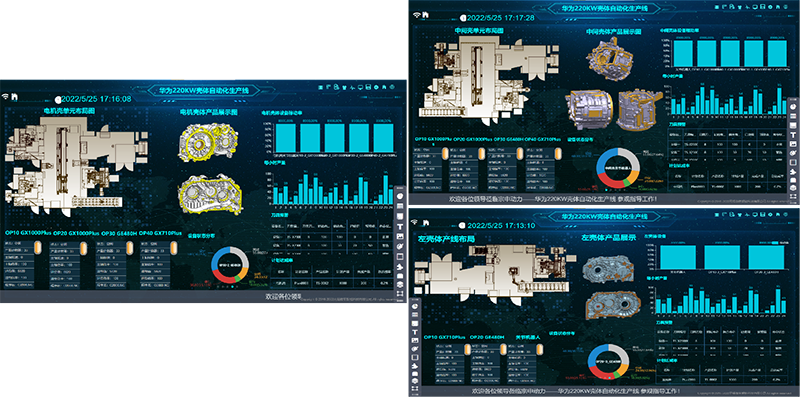Click the 左壳体产品展示 heading
The image size is (800, 397).
point(608,238)
